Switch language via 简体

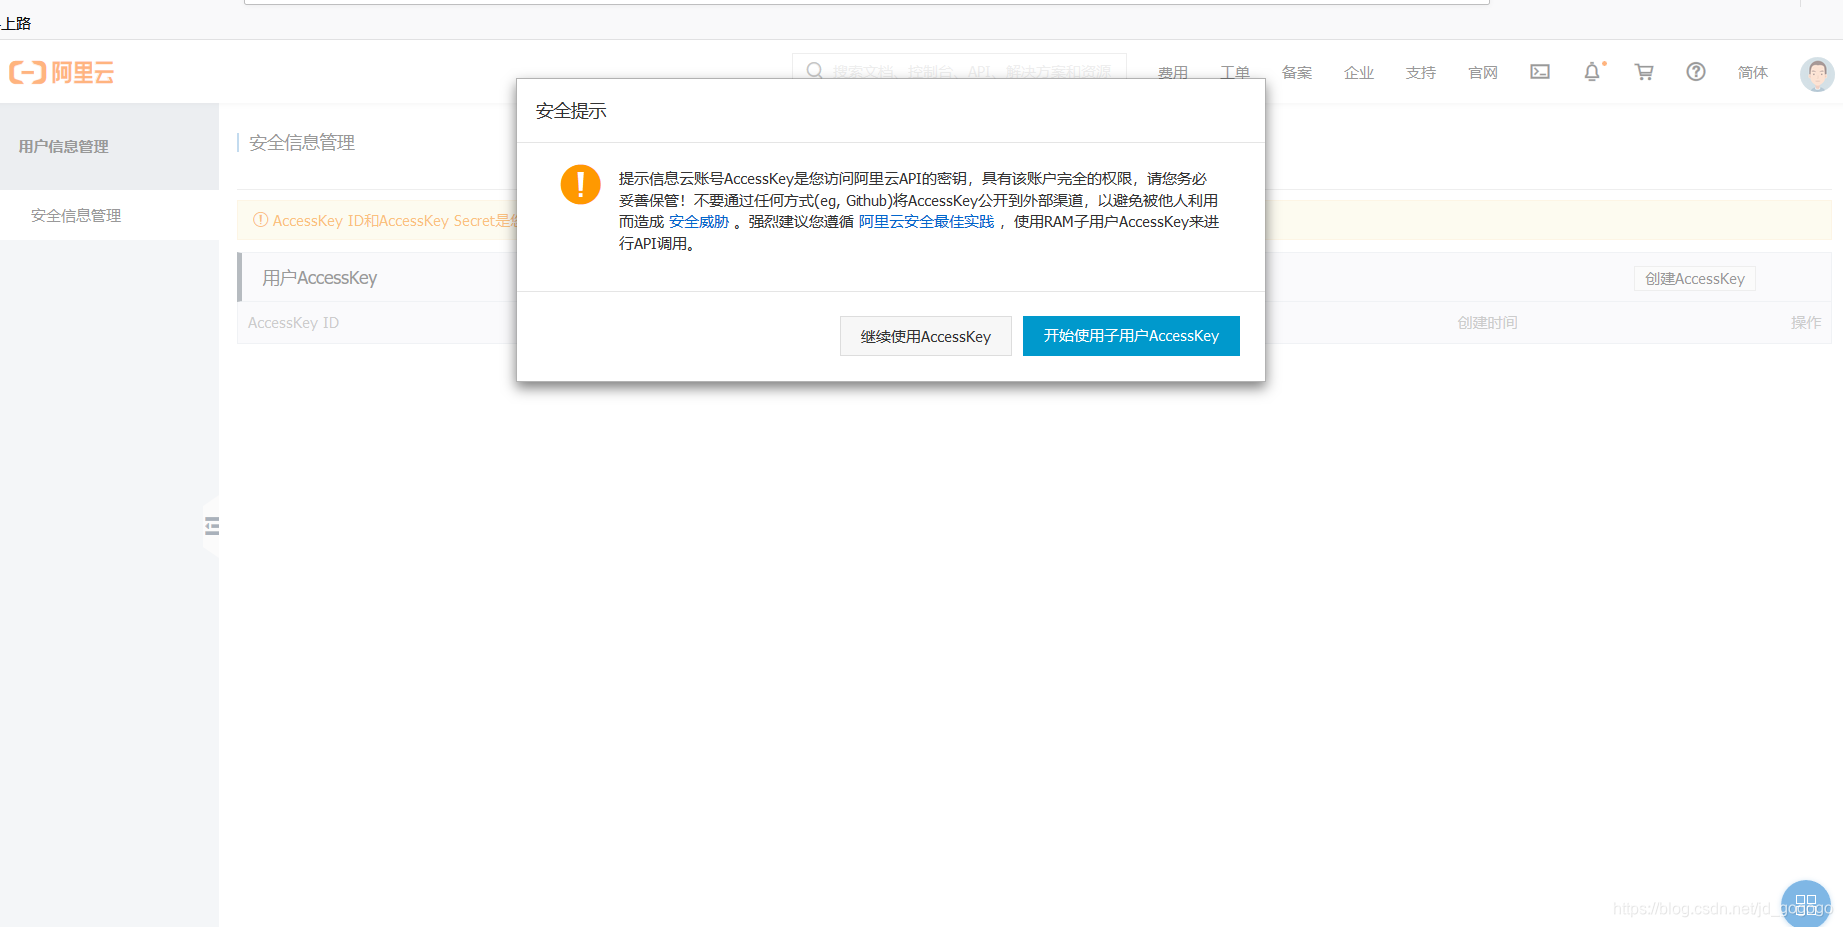[1753, 73]
